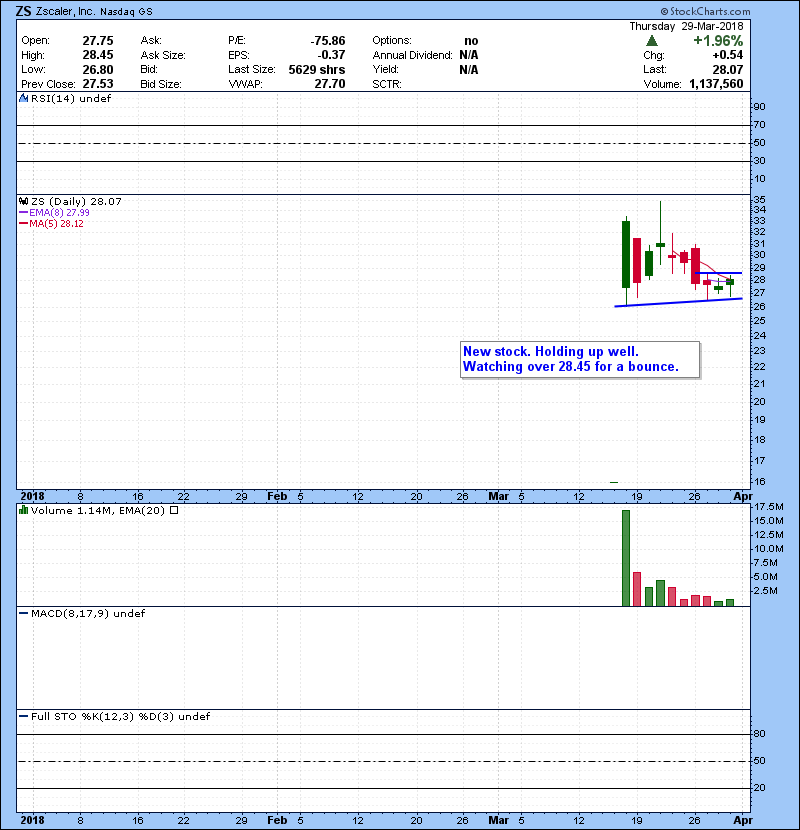Click the Low value 26.80
The height and width of the screenshot is (830, 800).
98,69
